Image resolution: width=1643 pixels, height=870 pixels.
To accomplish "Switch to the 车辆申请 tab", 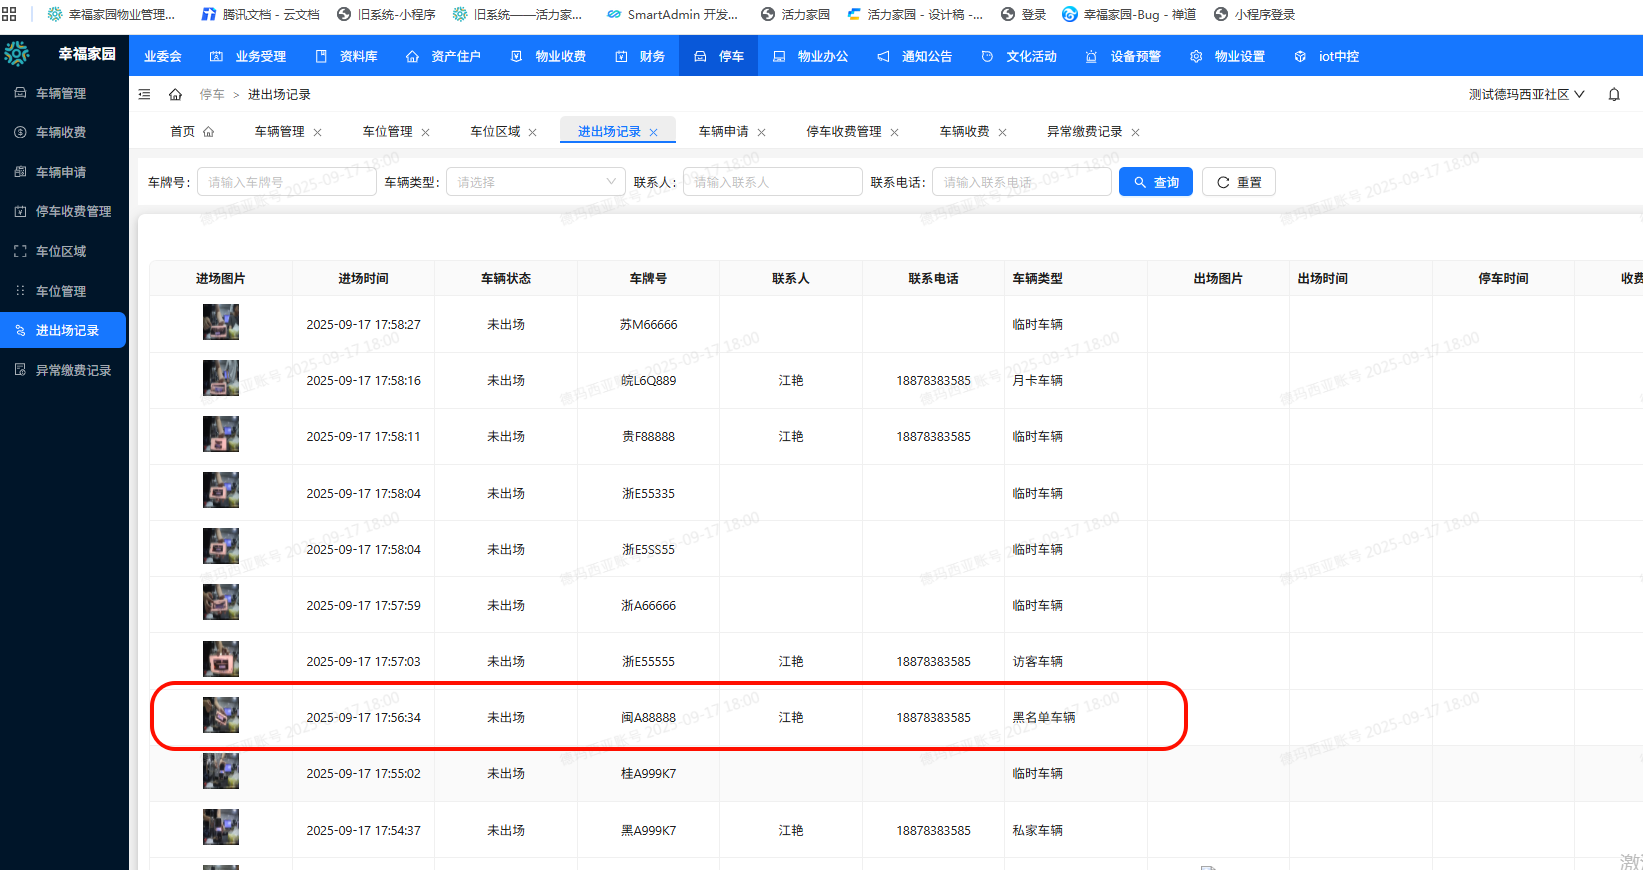I will [723, 132].
